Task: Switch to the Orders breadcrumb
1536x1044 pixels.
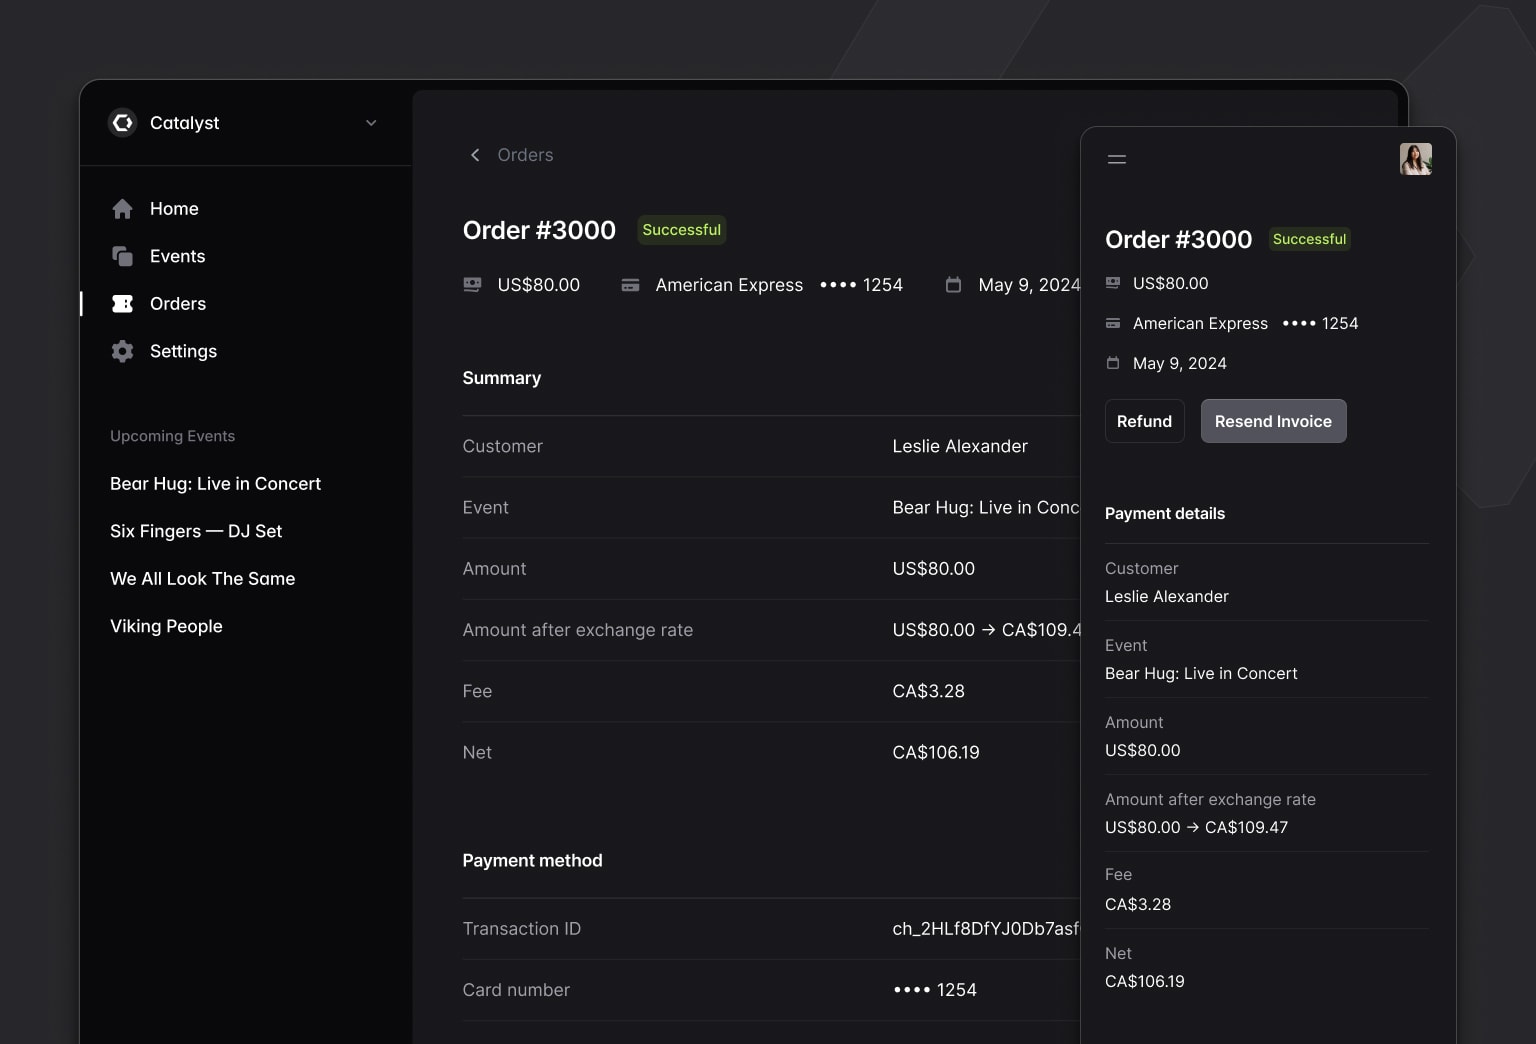Action: (x=525, y=155)
